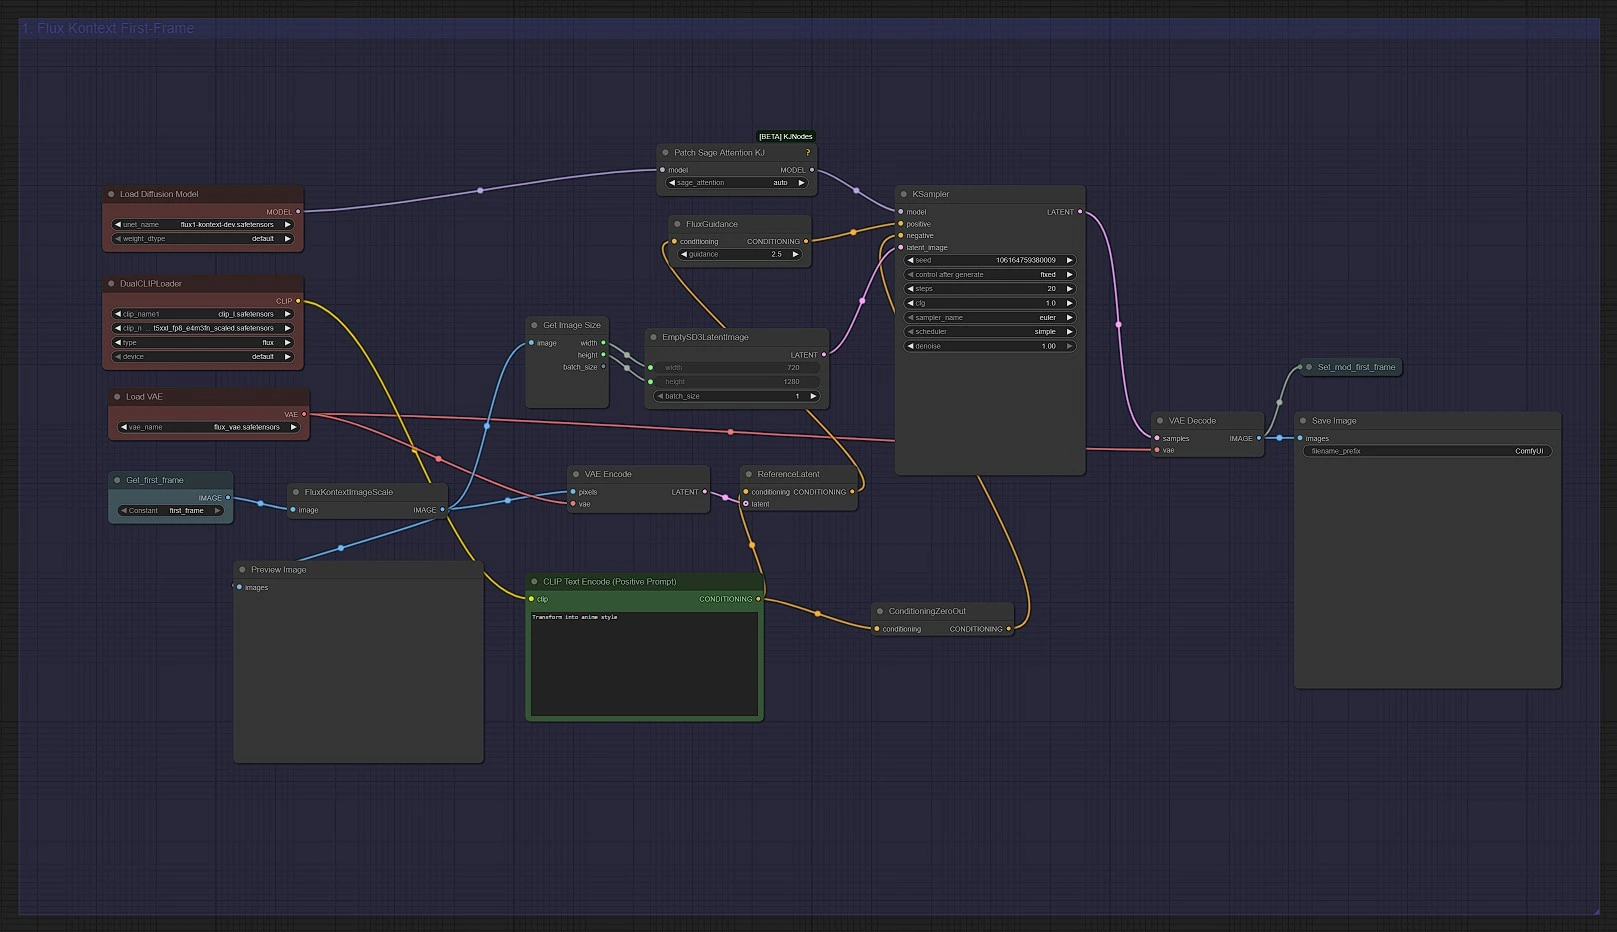Collapse the Get_first_frame node dot
The image size is (1617, 932).
click(x=117, y=480)
